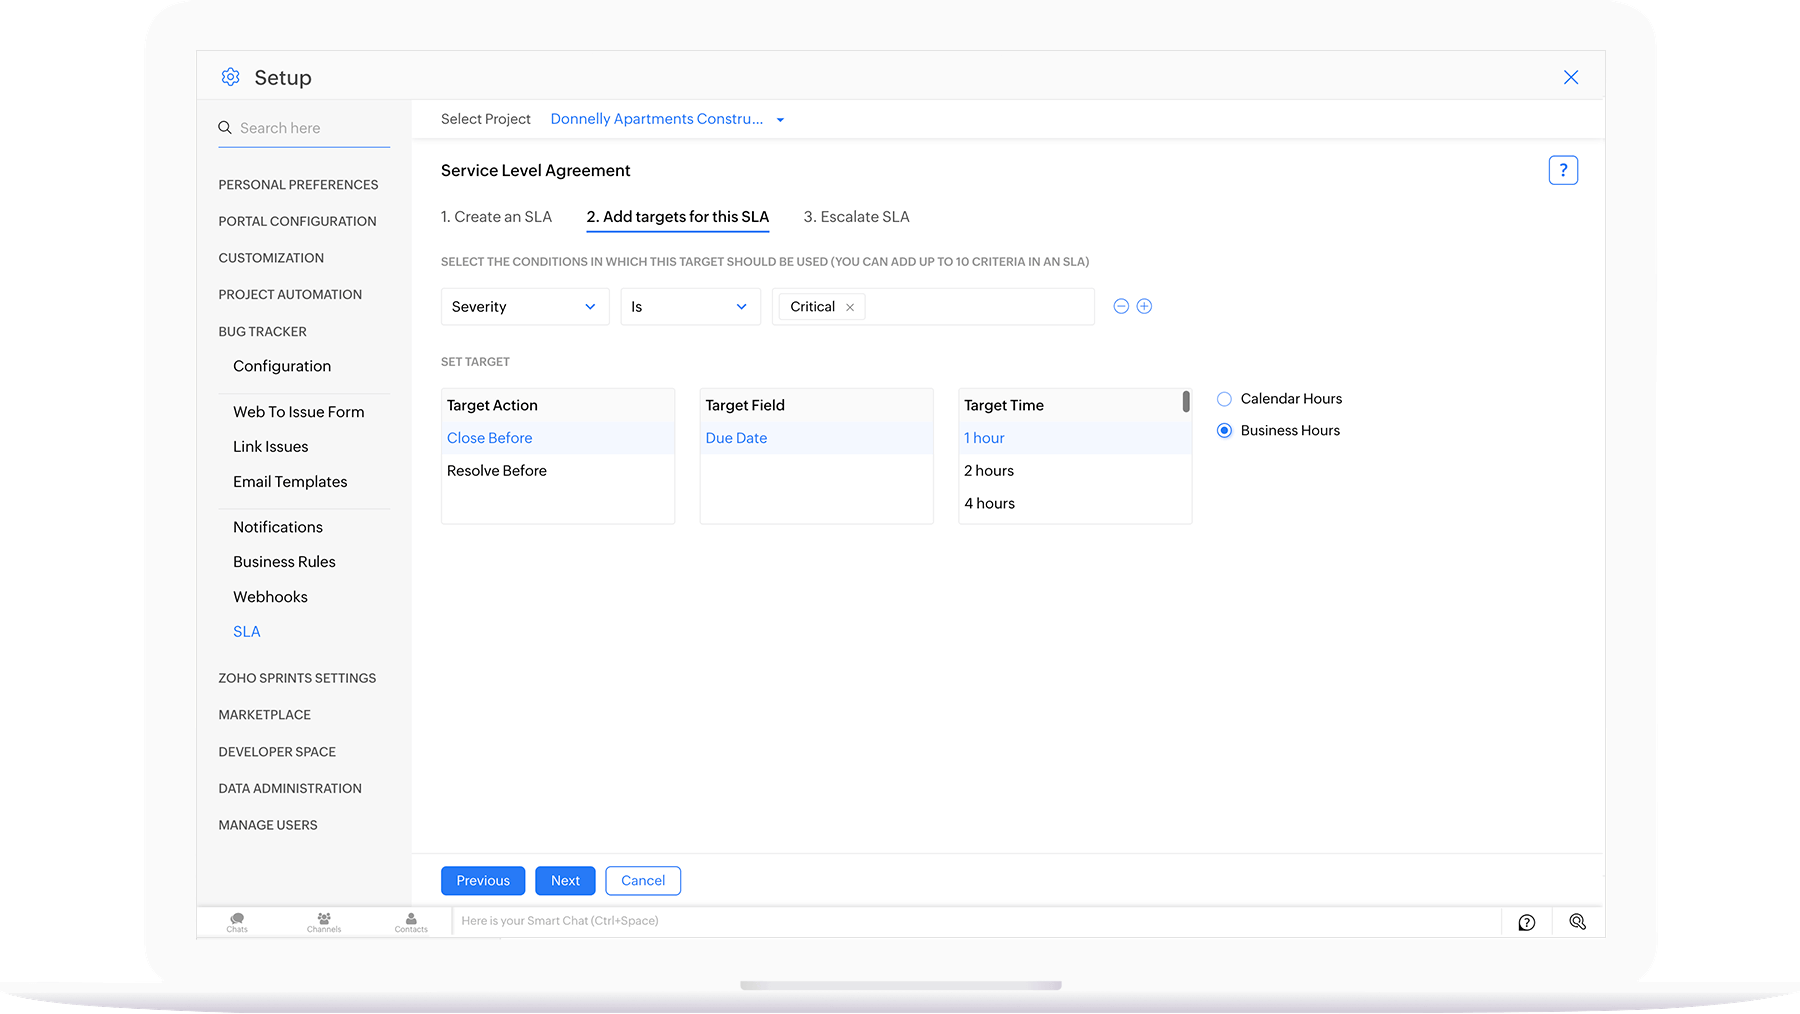
Task: Go to the Create an SLA tab
Action: 496,217
